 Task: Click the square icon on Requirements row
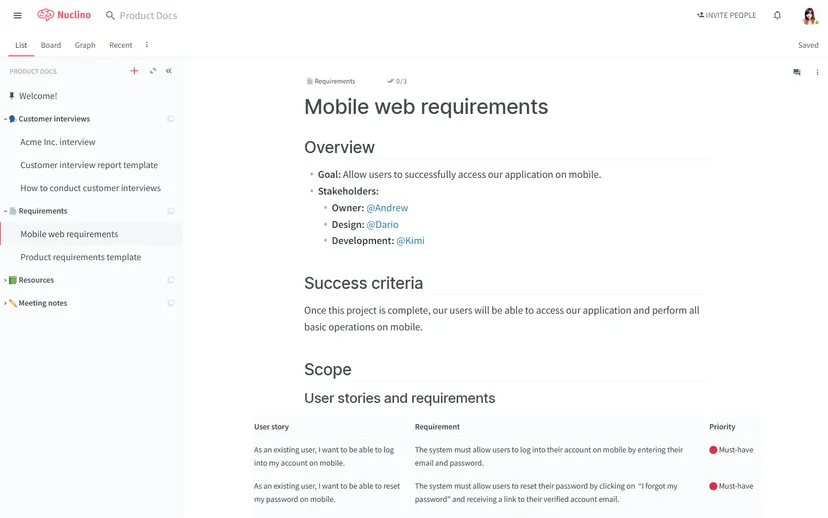tap(171, 211)
